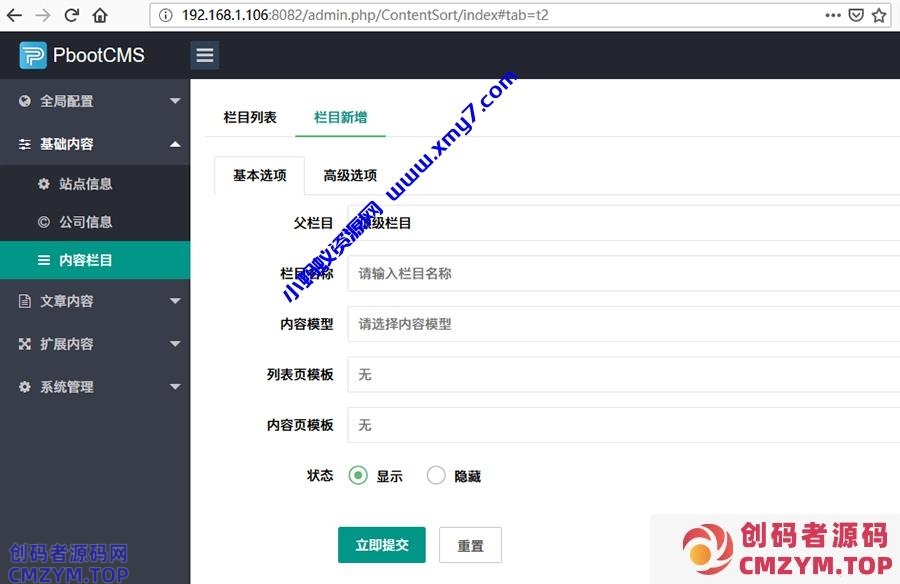Select the 隐藏 status radio button
900x584 pixels.
click(x=436, y=476)
